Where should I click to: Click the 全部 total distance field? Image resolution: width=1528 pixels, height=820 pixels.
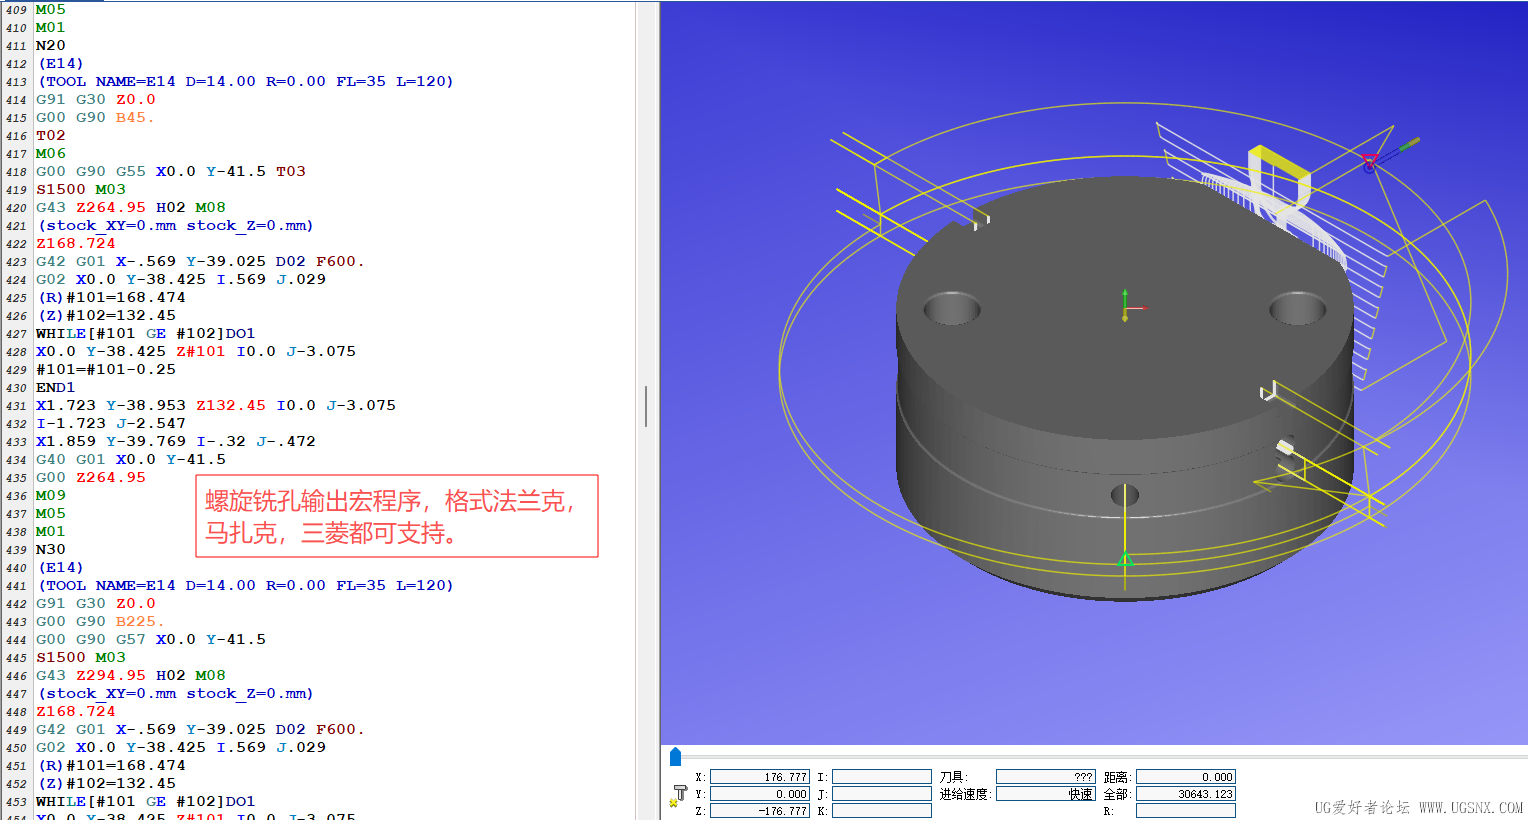coord(1185,794)
